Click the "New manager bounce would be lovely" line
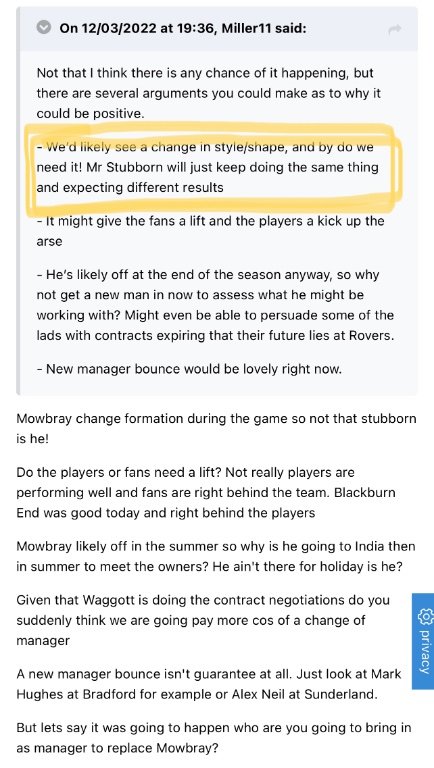Screen dimensions: 434x768 (x=189, y=368)
